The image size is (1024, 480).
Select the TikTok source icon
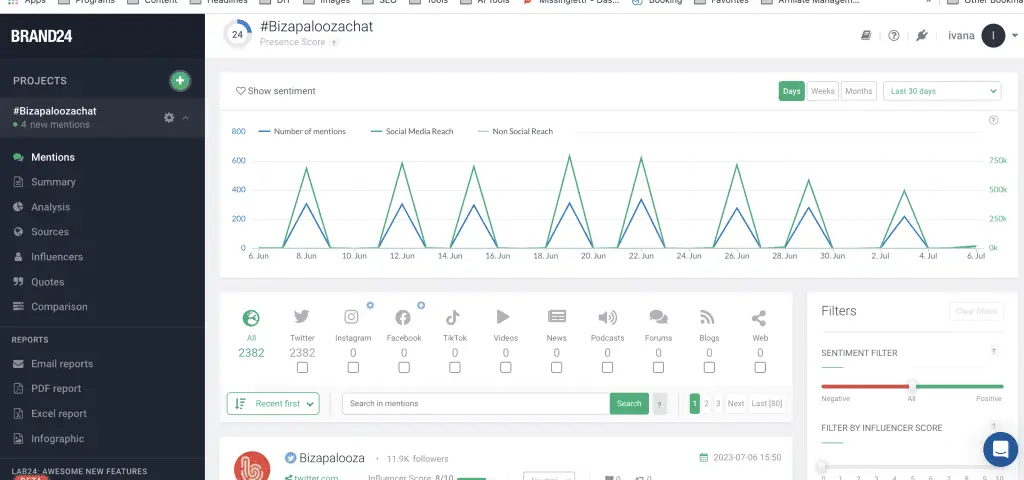tap(453, 317)
